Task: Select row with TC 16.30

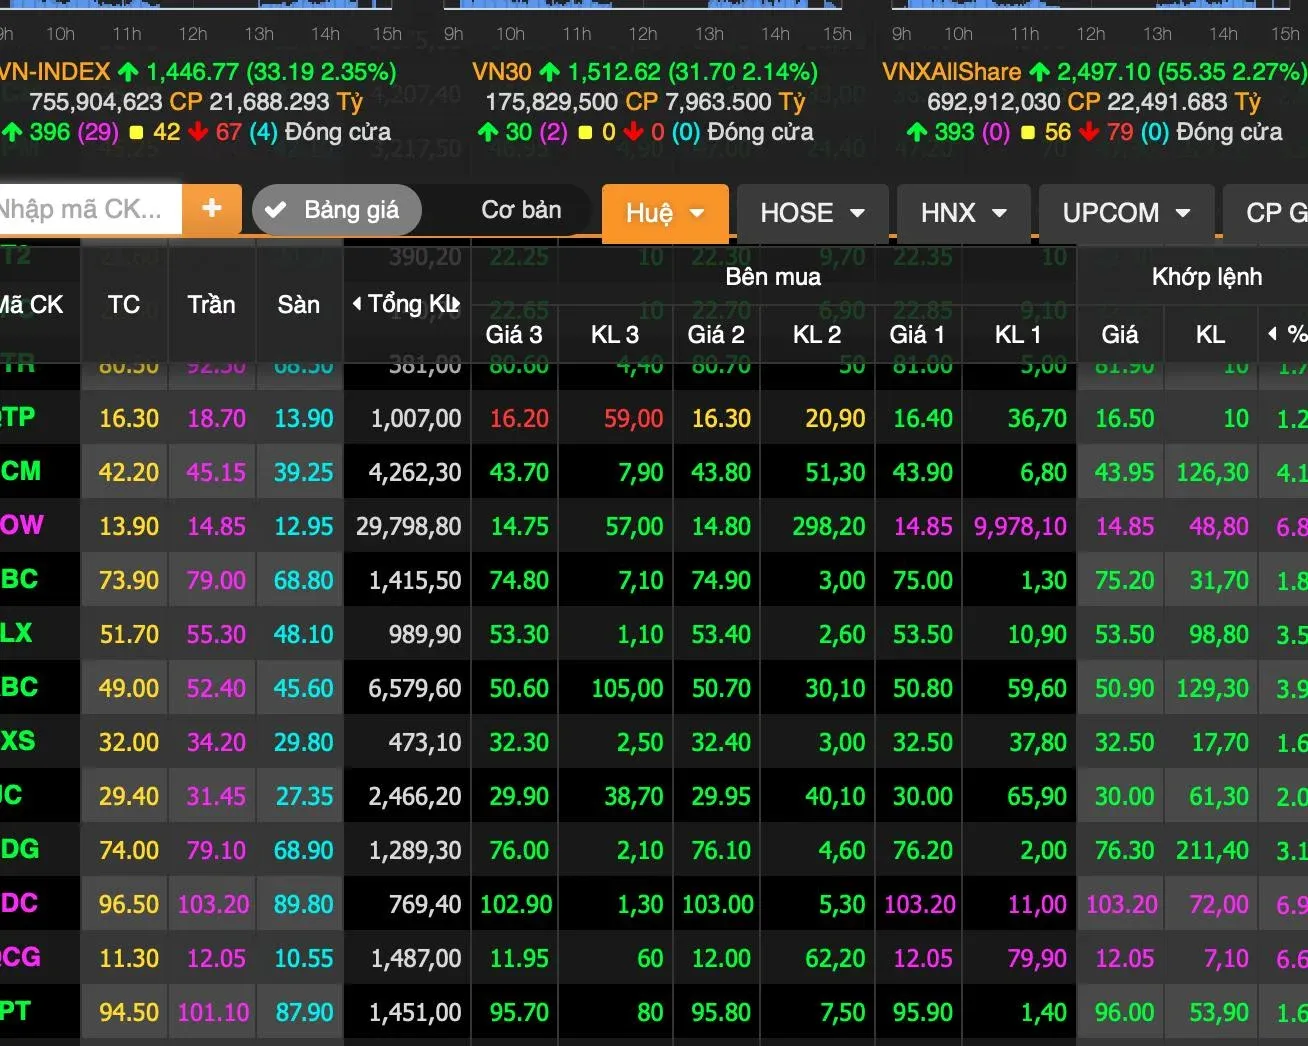Action: pyautogui.click(x=654, y=418)
